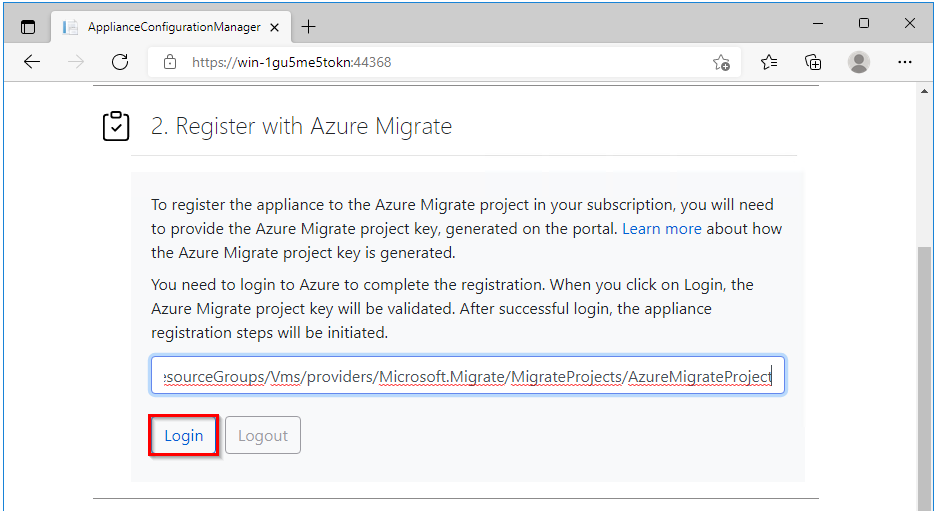
Task: Refresh the current page
Action: click(x=120, y=62)
